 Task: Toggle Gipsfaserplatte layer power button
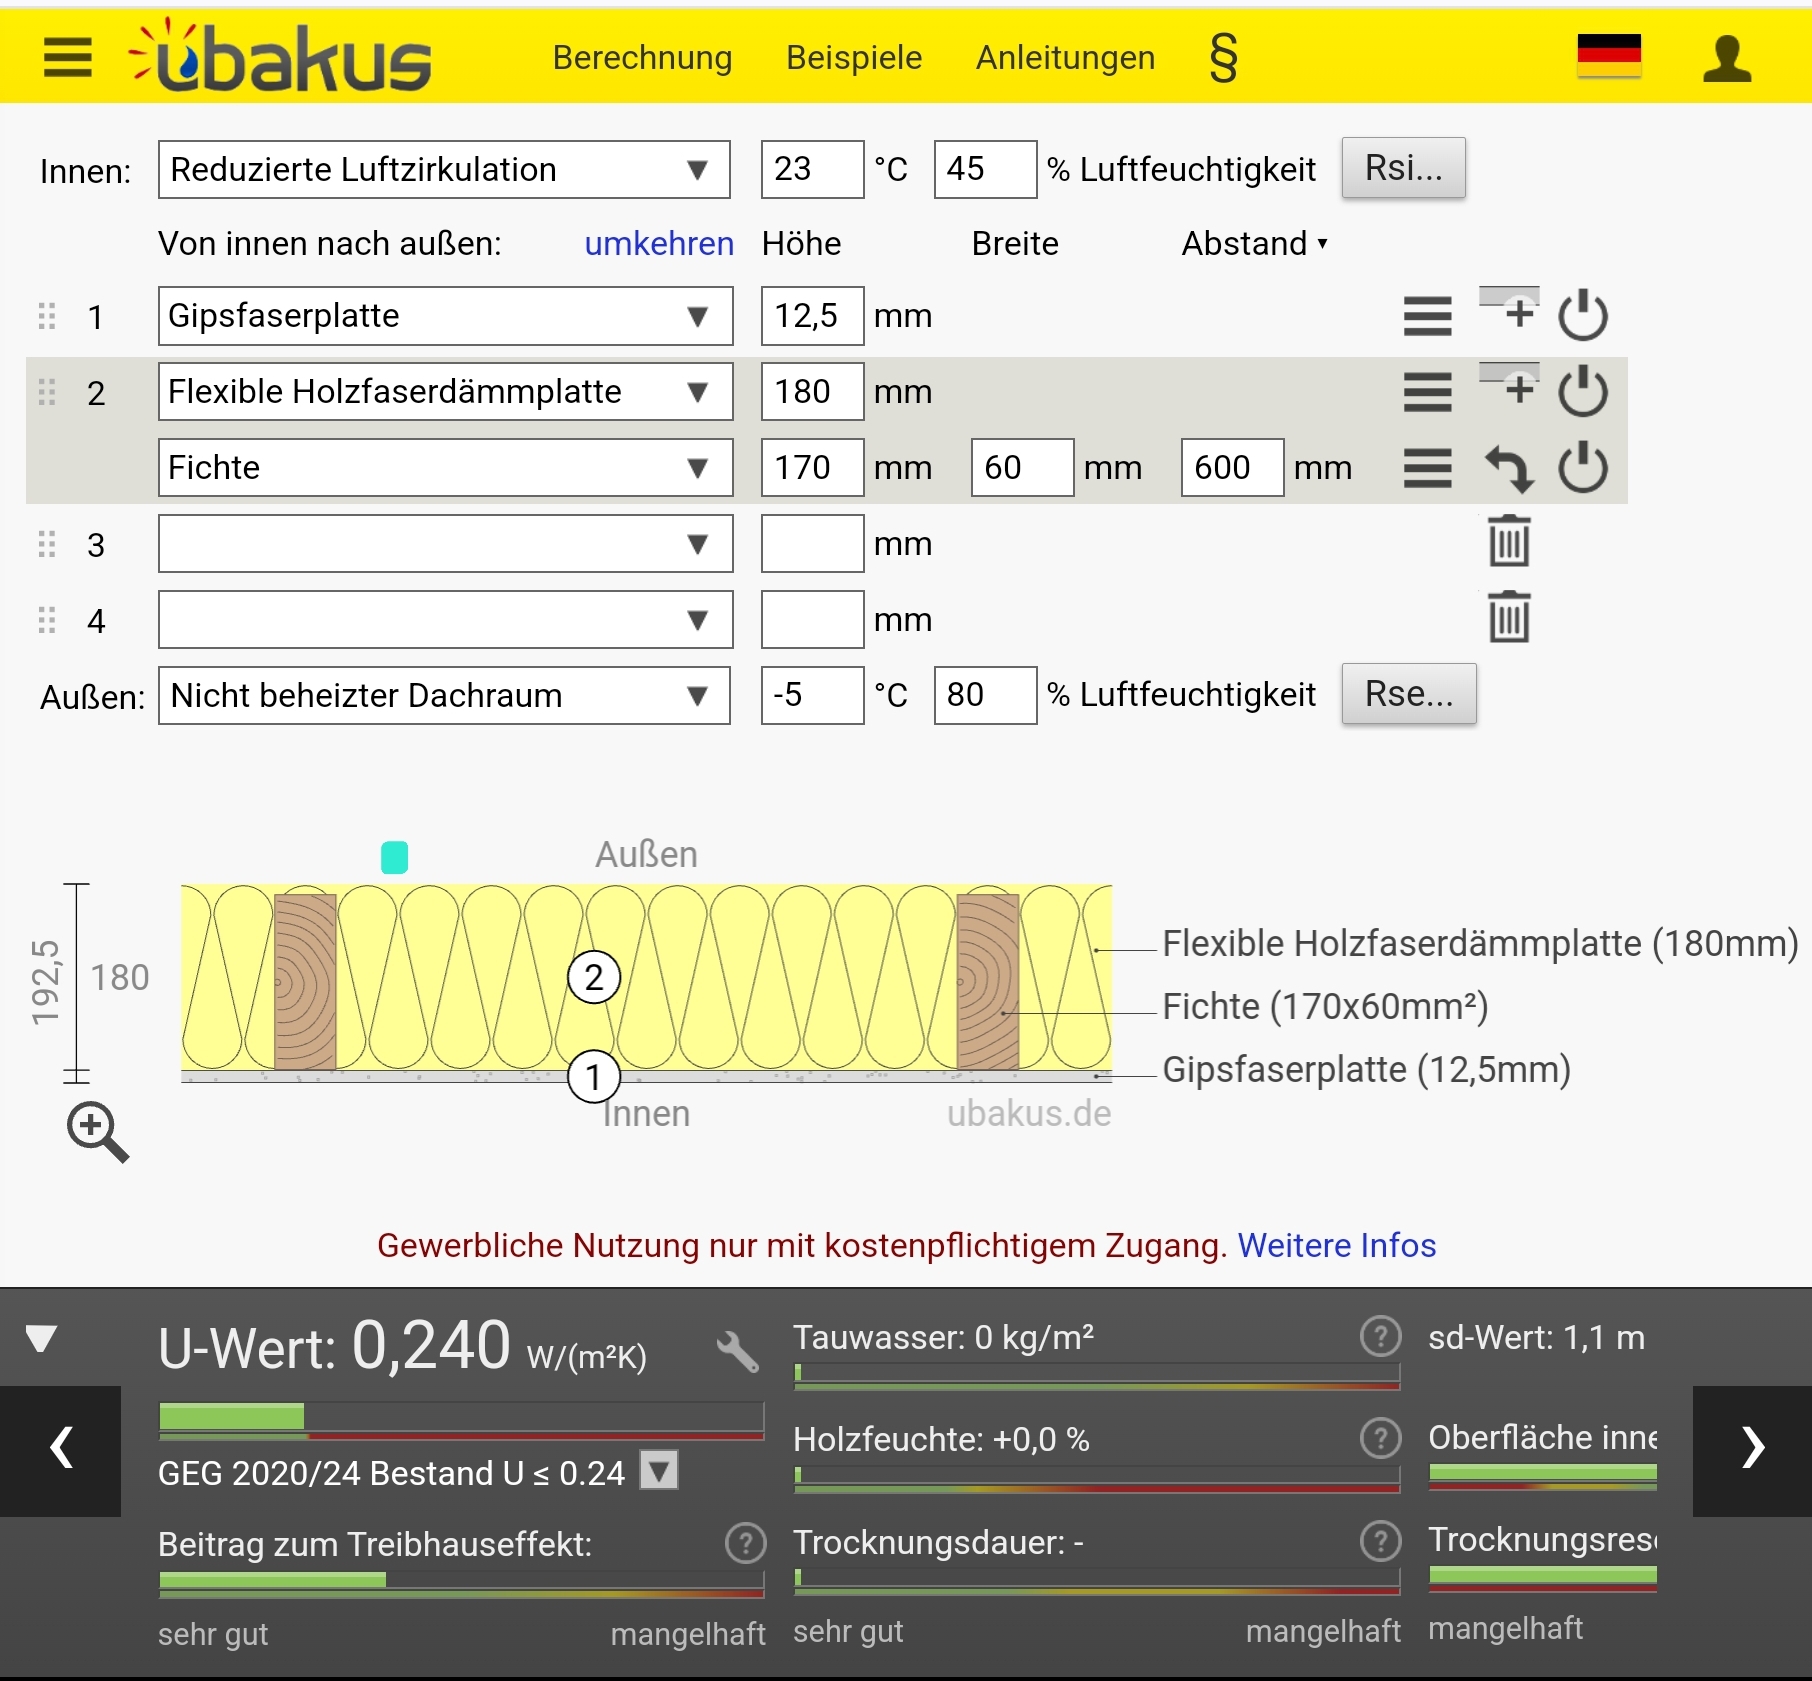tap(1582, 316)
